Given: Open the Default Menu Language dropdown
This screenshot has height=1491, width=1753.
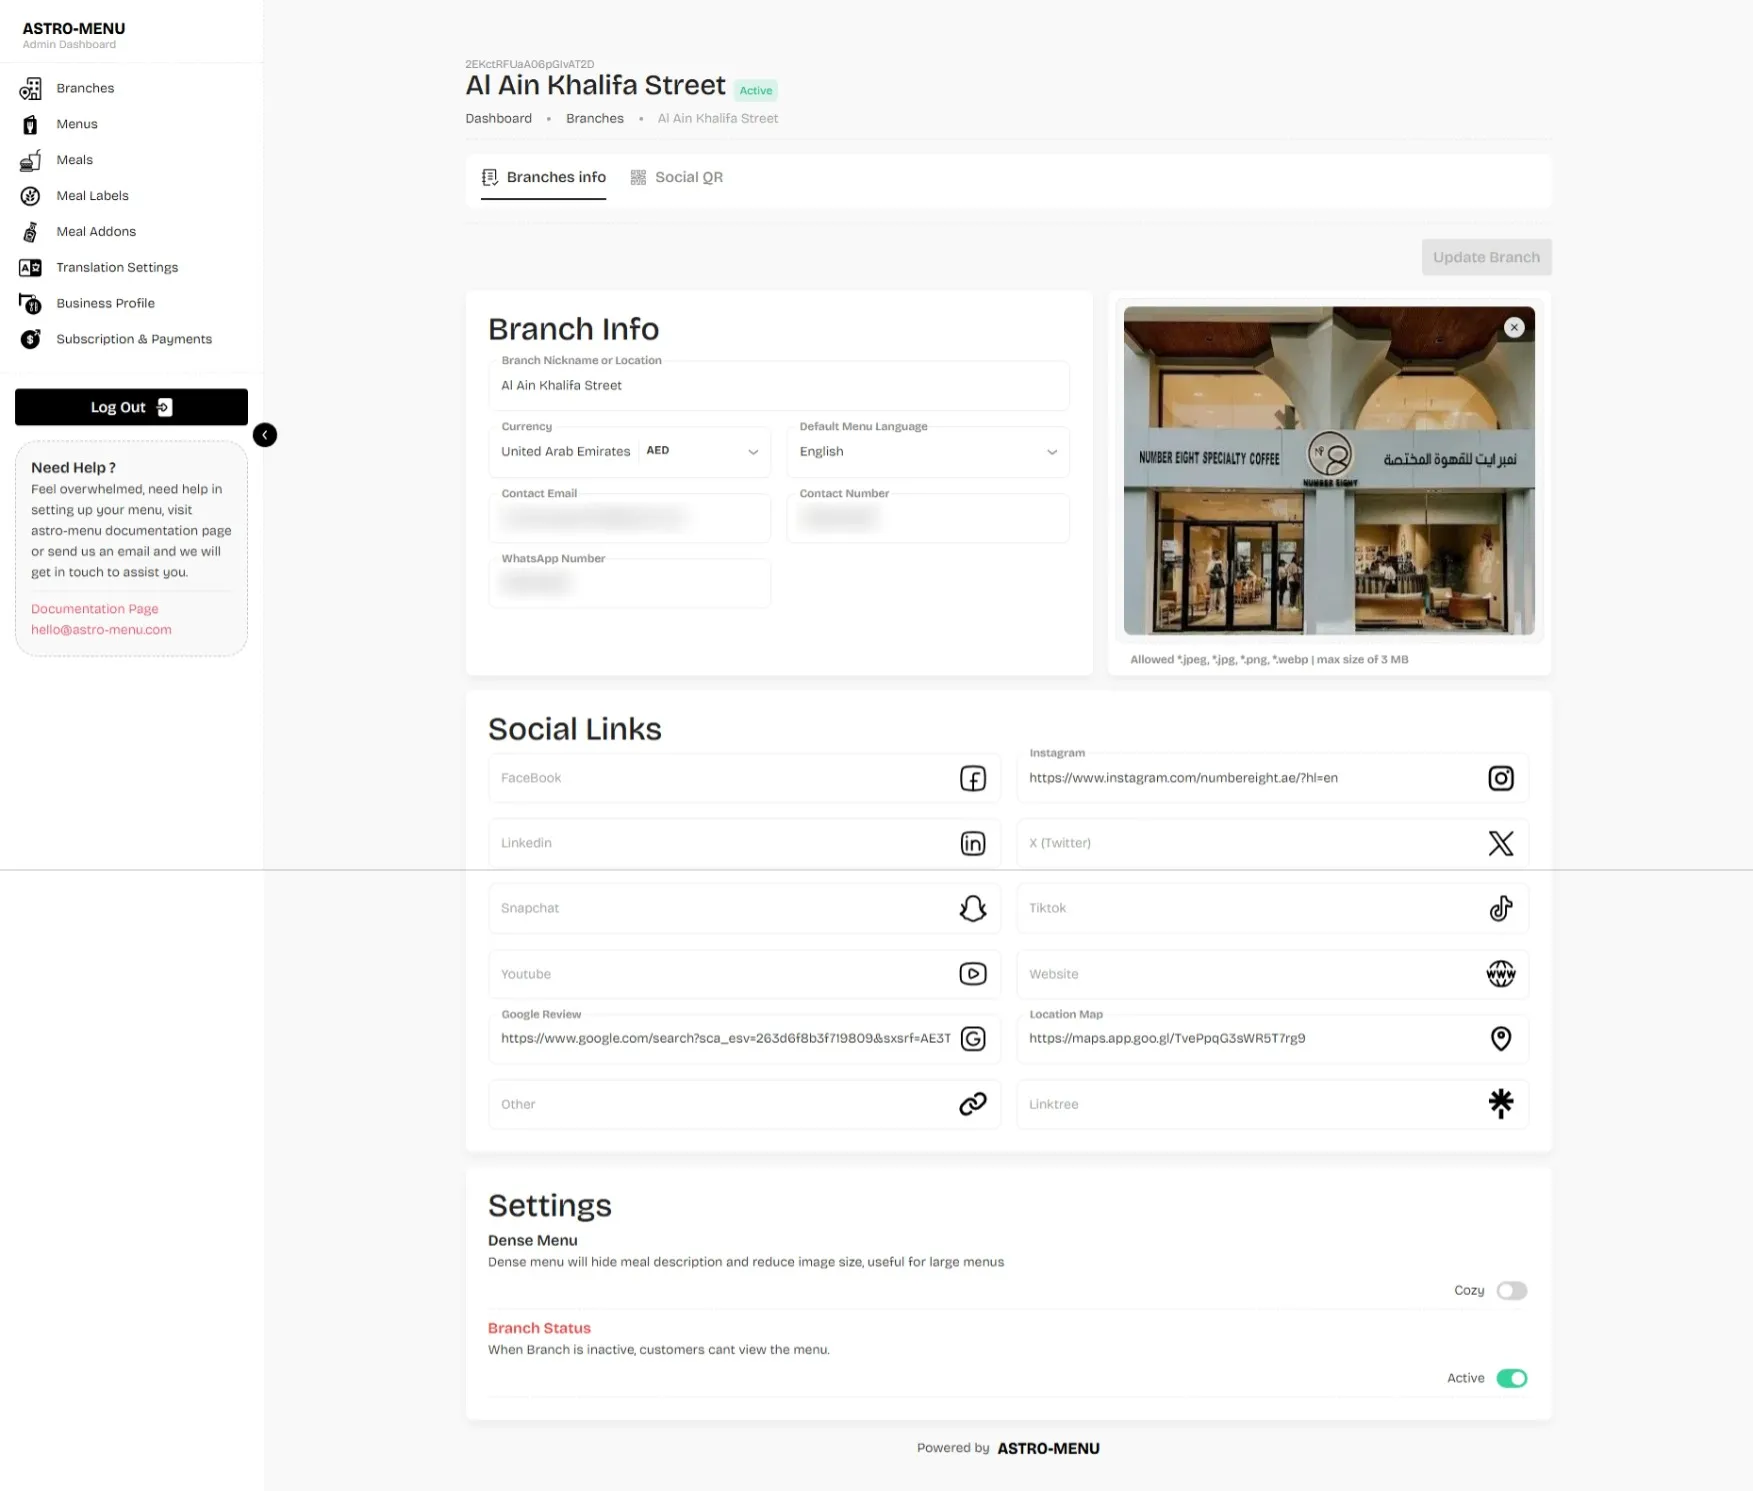Looking at the screenshot, I should tap(928, 452).
